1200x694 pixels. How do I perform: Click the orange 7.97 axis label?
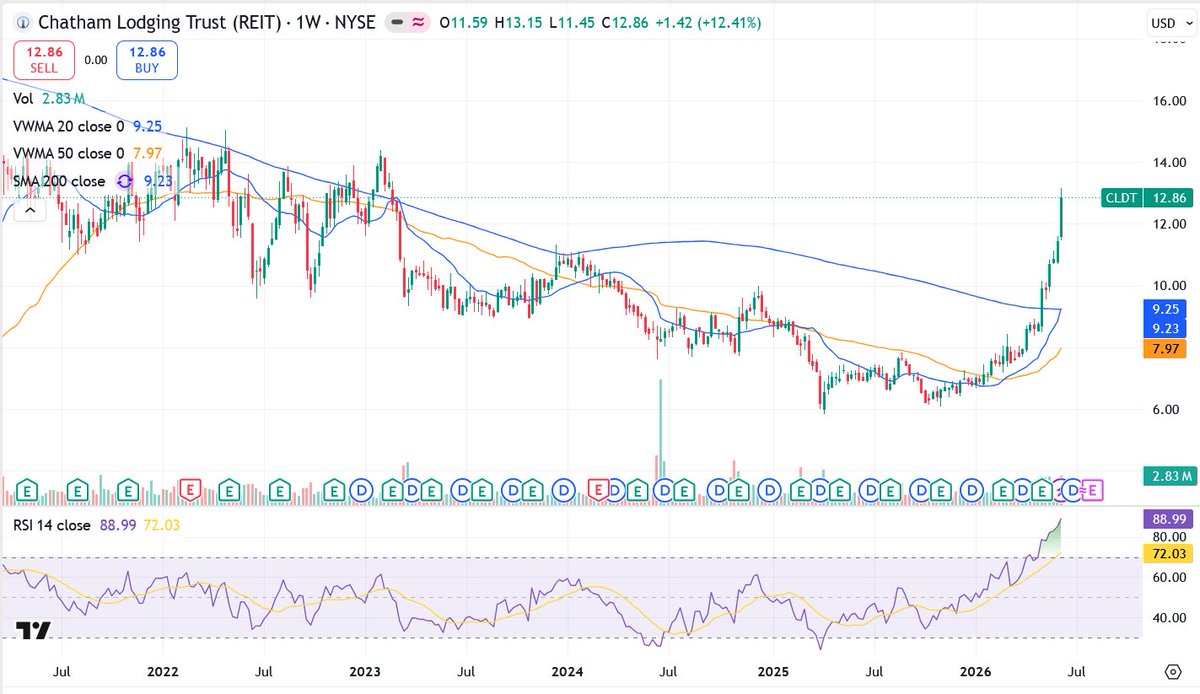tap(1164, 349)
